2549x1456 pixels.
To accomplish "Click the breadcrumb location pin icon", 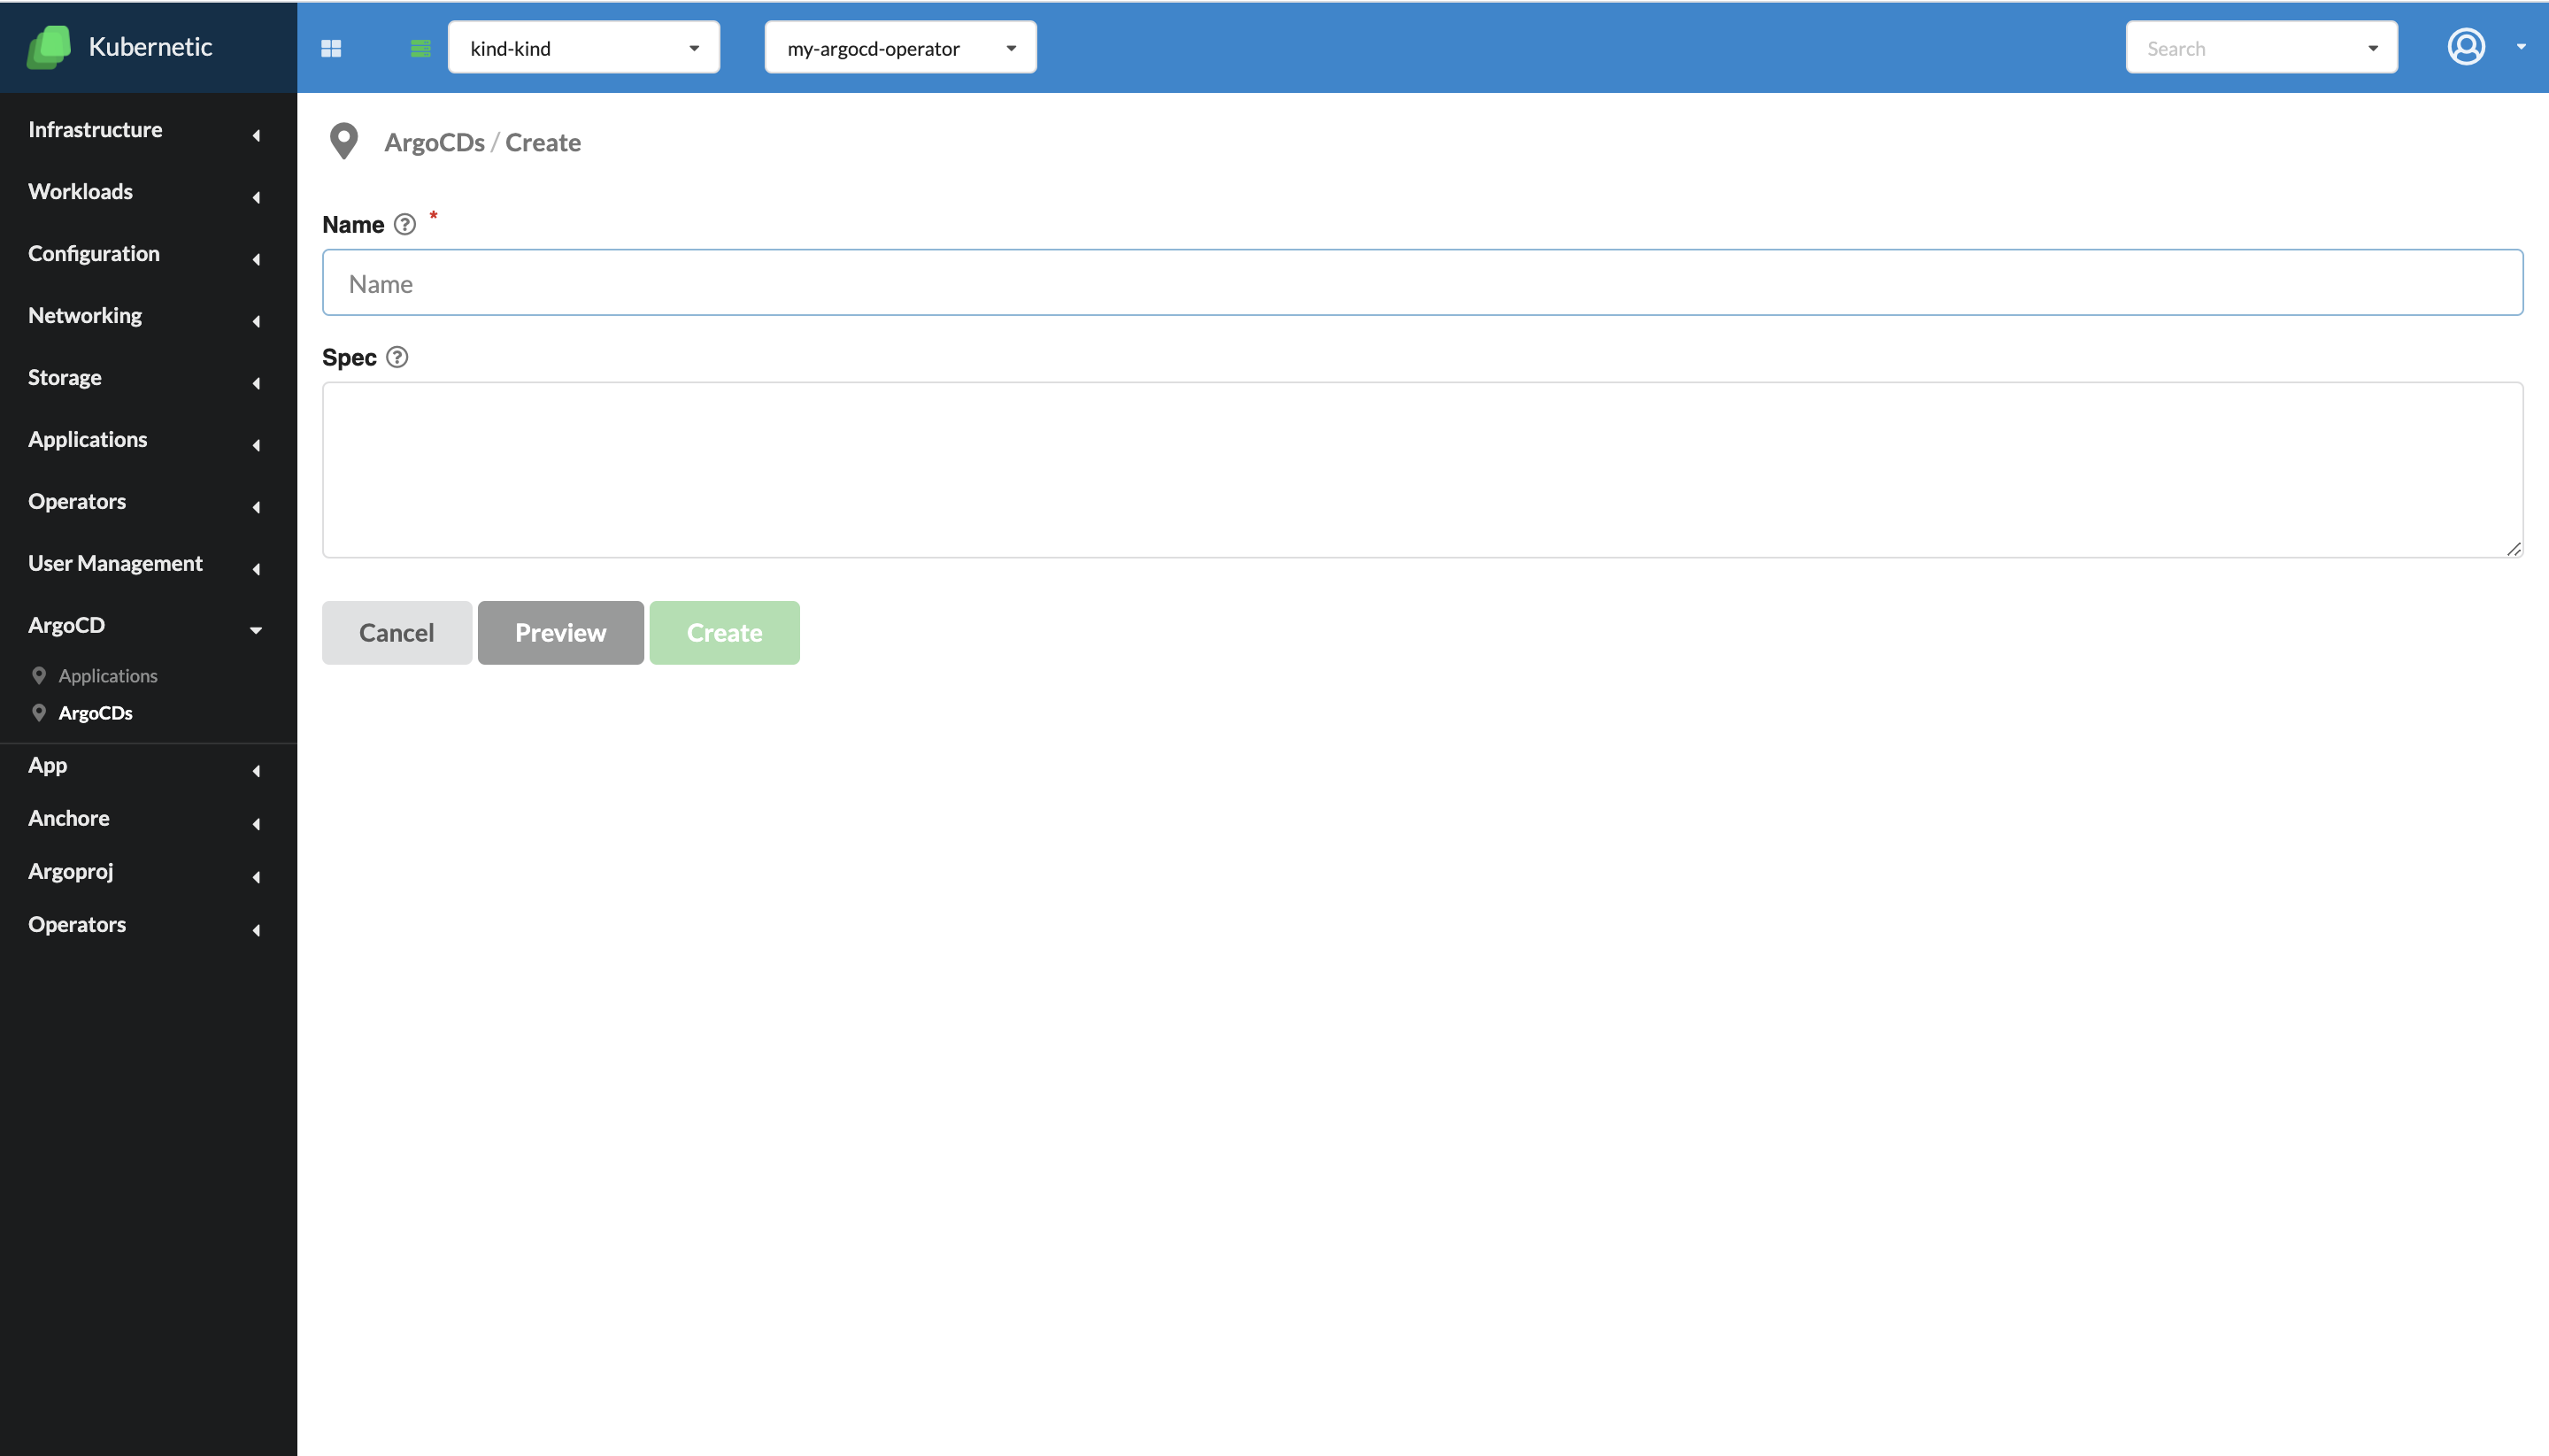I will pos(344,142).
